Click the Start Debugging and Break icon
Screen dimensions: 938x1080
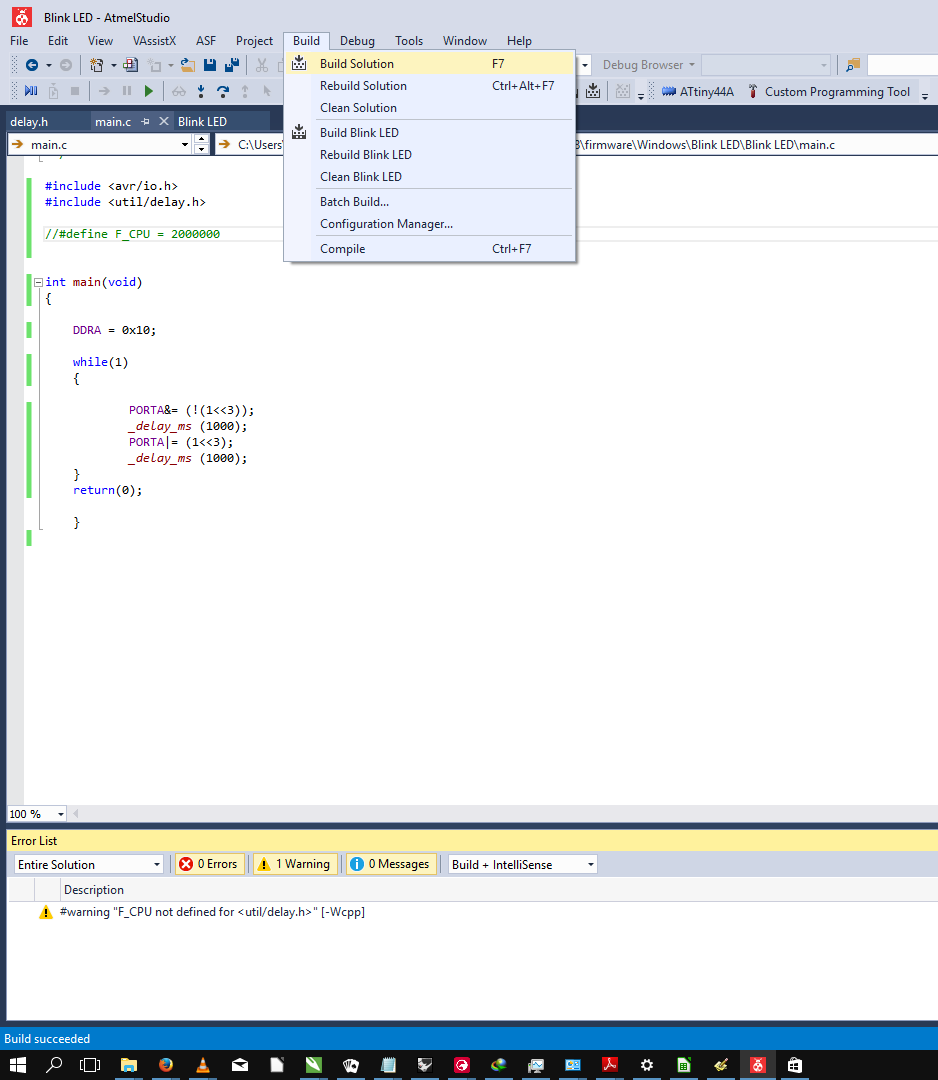pyautogui.click(x=31, y=91)
